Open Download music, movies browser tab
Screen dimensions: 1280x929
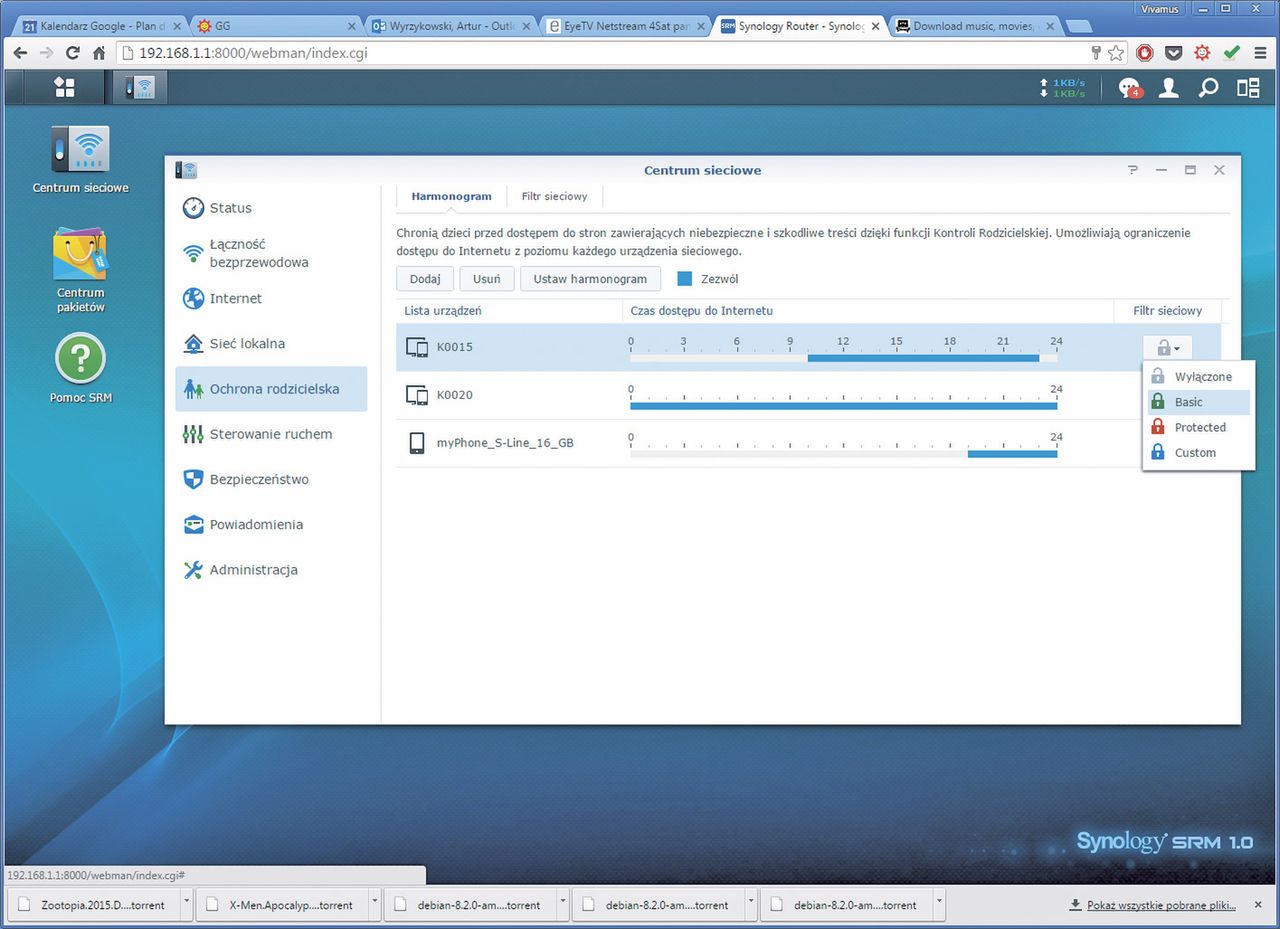pos(972,26)
